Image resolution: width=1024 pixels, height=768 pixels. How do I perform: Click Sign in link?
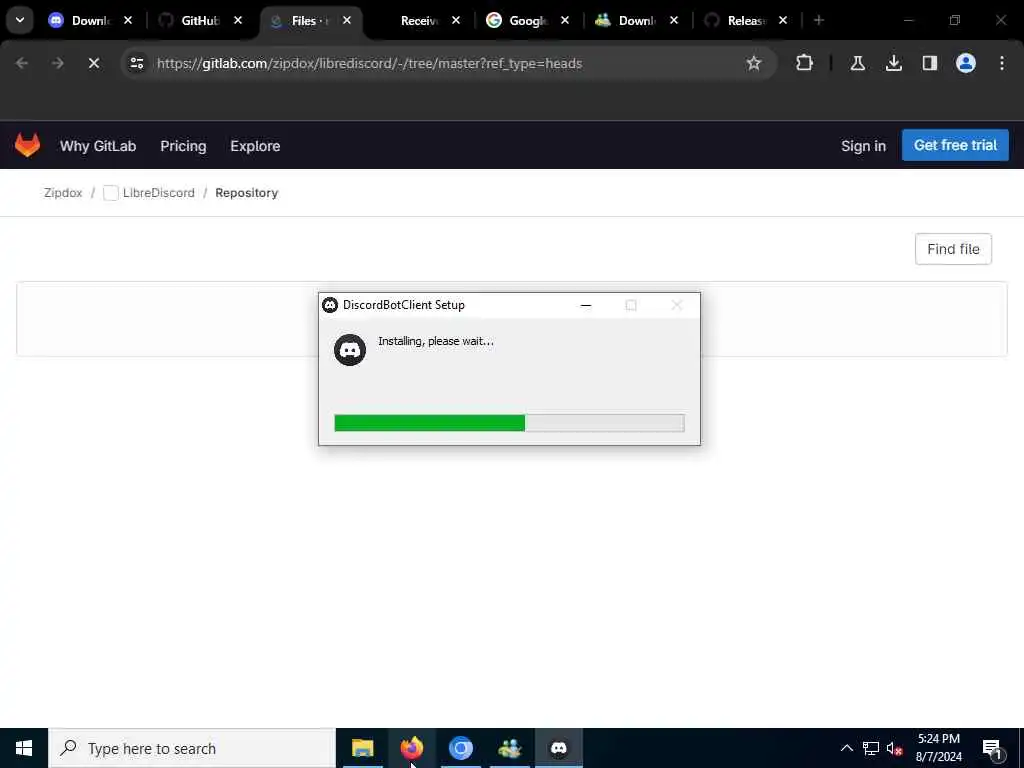[863, 146]
